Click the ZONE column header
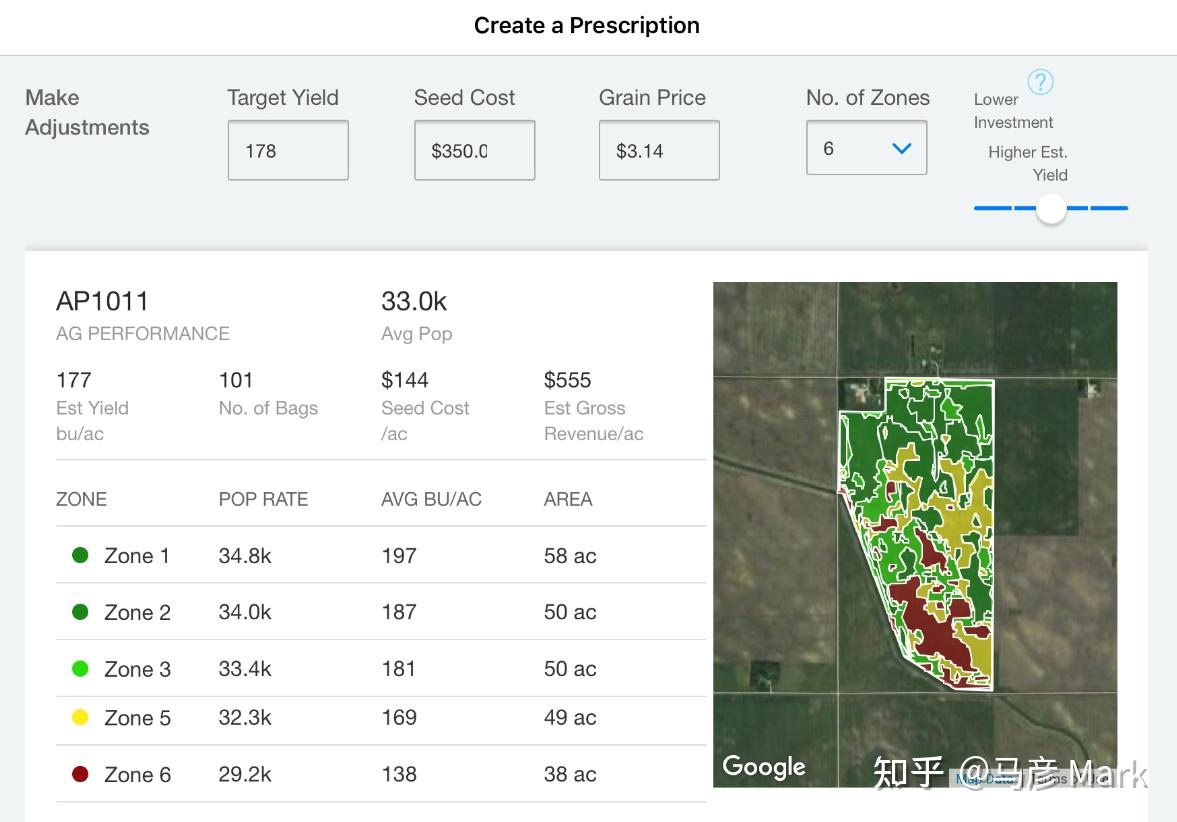The height and width of the screenshot is (822, 1177). click(x=81, y=499)
